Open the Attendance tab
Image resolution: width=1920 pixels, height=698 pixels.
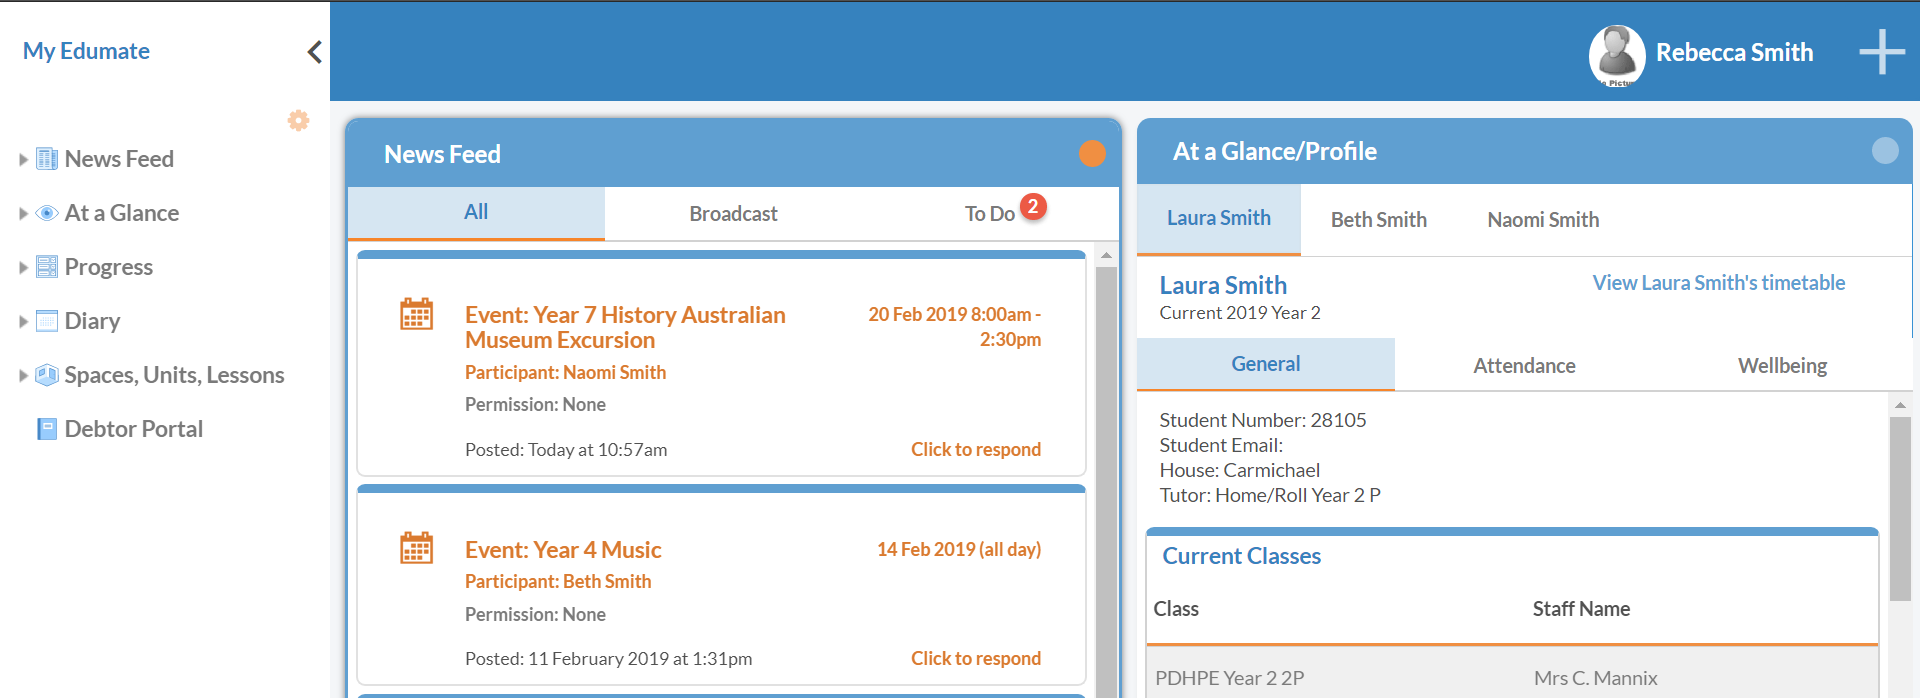tap(1523, 366)
